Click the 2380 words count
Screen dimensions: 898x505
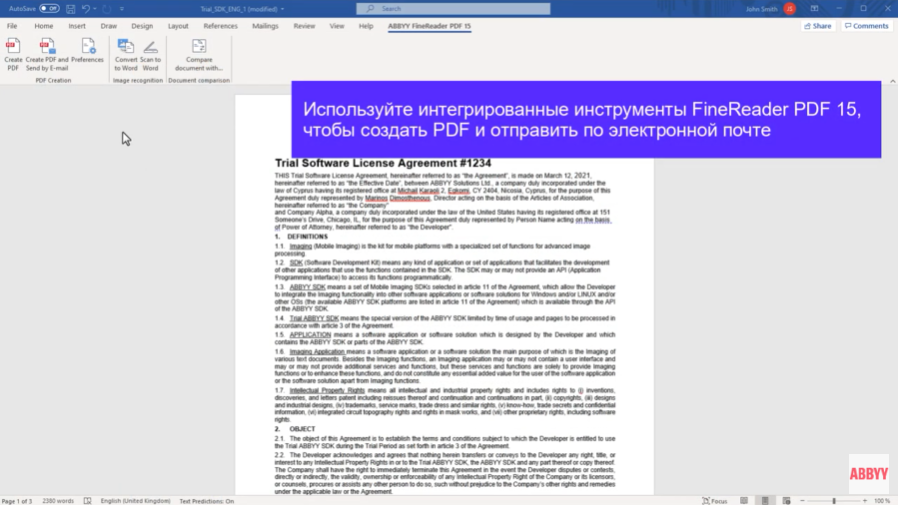(x=58, y=501)
